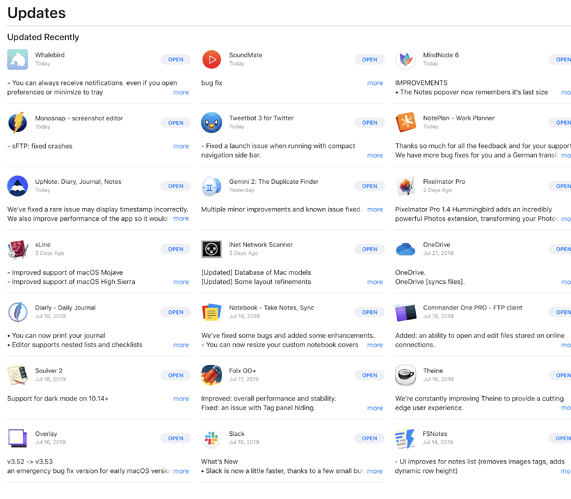The image size is (571, 499).
Task: Click the Monosnap lightning bolt icon
Action: pyautogui.click(x=17, y=122)
